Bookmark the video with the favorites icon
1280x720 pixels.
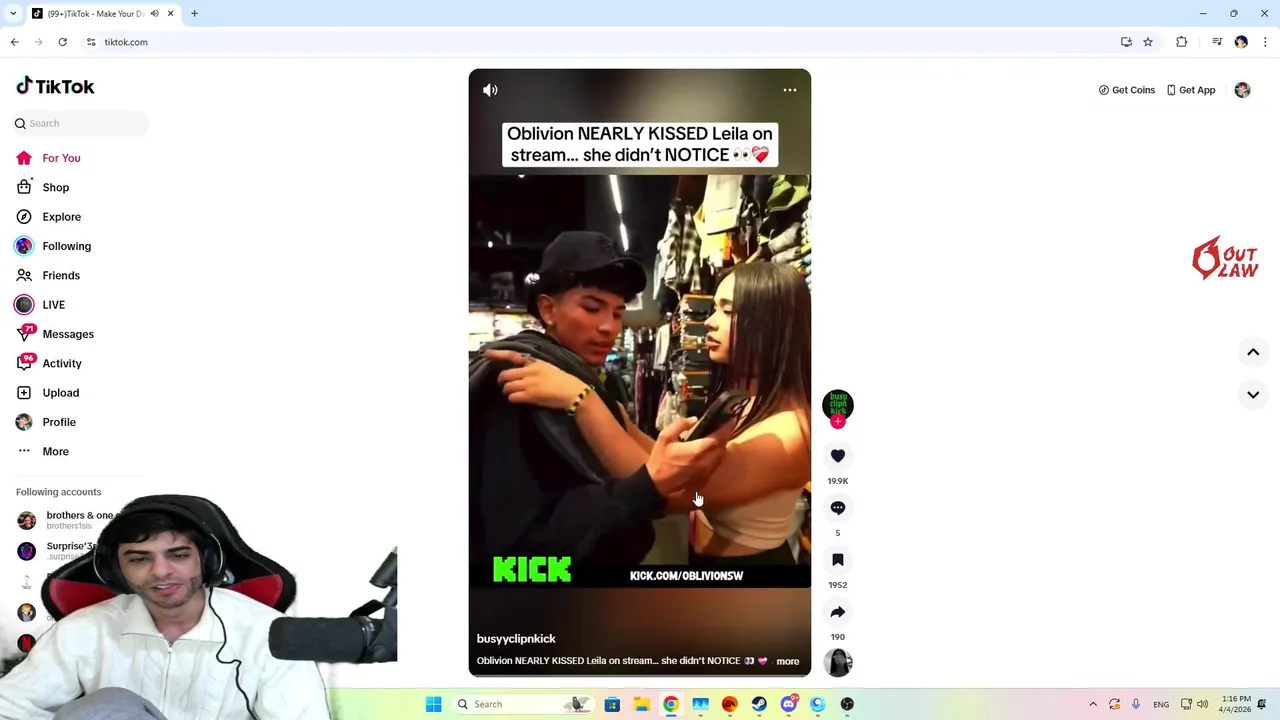838,560
